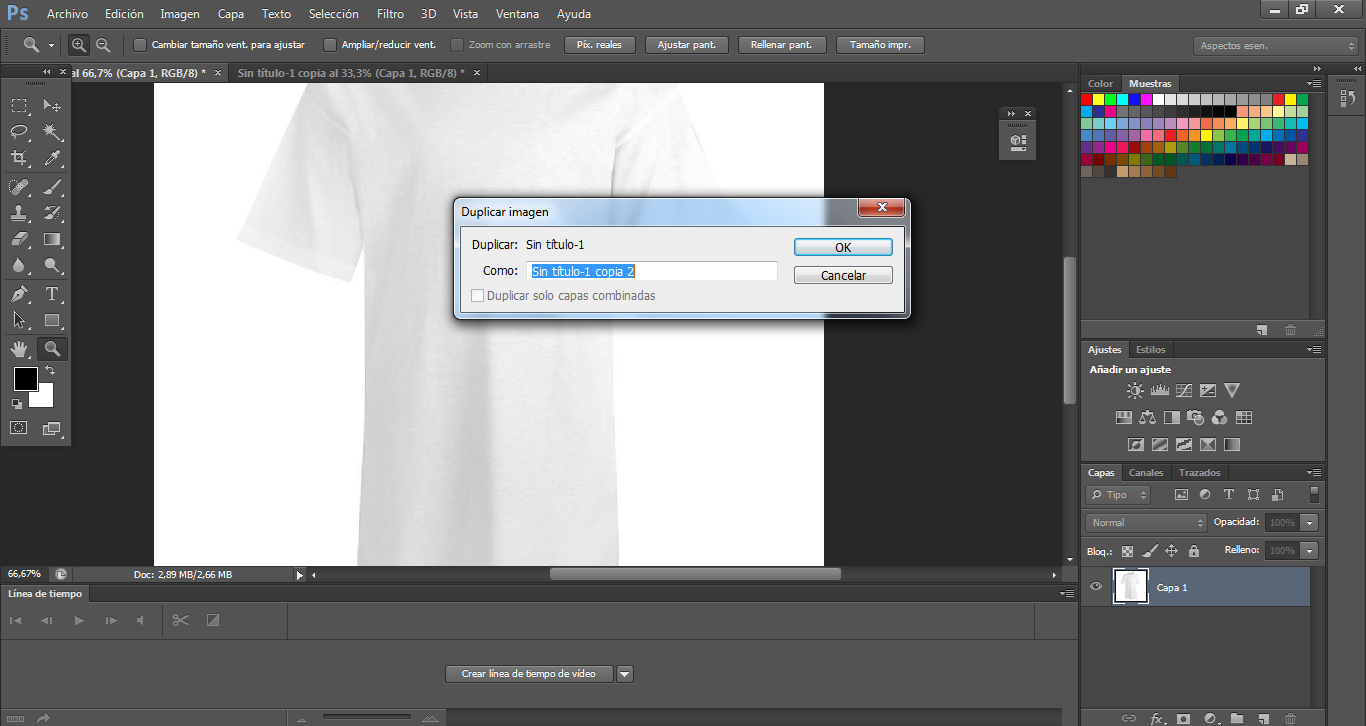
Task: Expand the Opacidad value dropdown
Action: point(1309,522)
